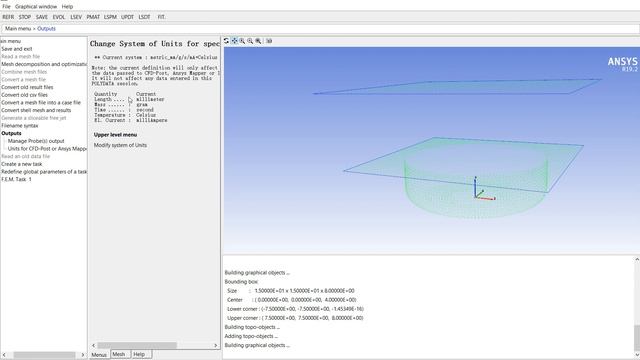Select Redefine global parameters of a task
The width and height of the screenshot is (640, 360).
44,171
